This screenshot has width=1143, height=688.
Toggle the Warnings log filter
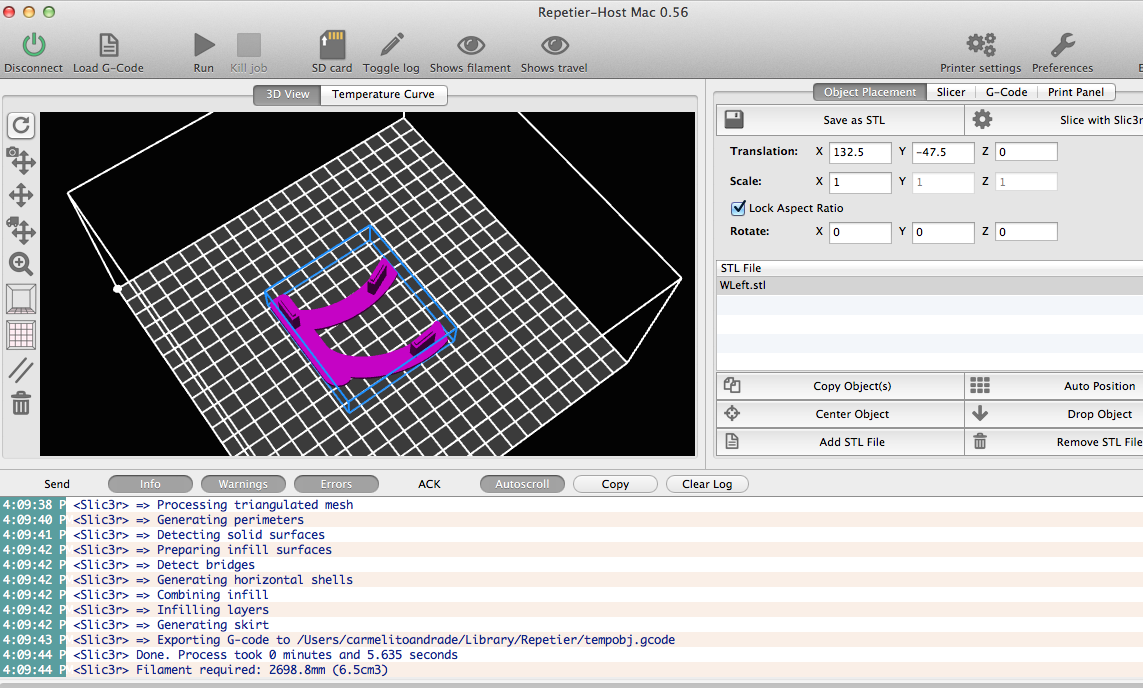pos(243,484)
